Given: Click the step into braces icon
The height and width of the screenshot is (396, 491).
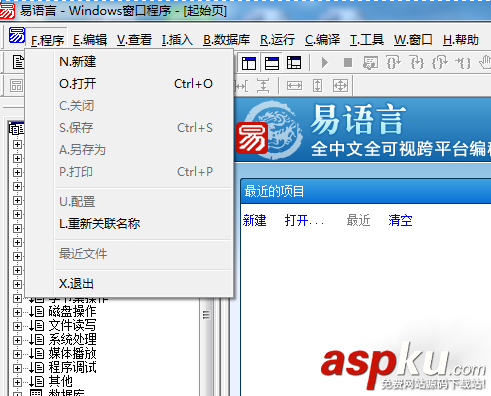Looking at the screenshot, I should point(417,62).
